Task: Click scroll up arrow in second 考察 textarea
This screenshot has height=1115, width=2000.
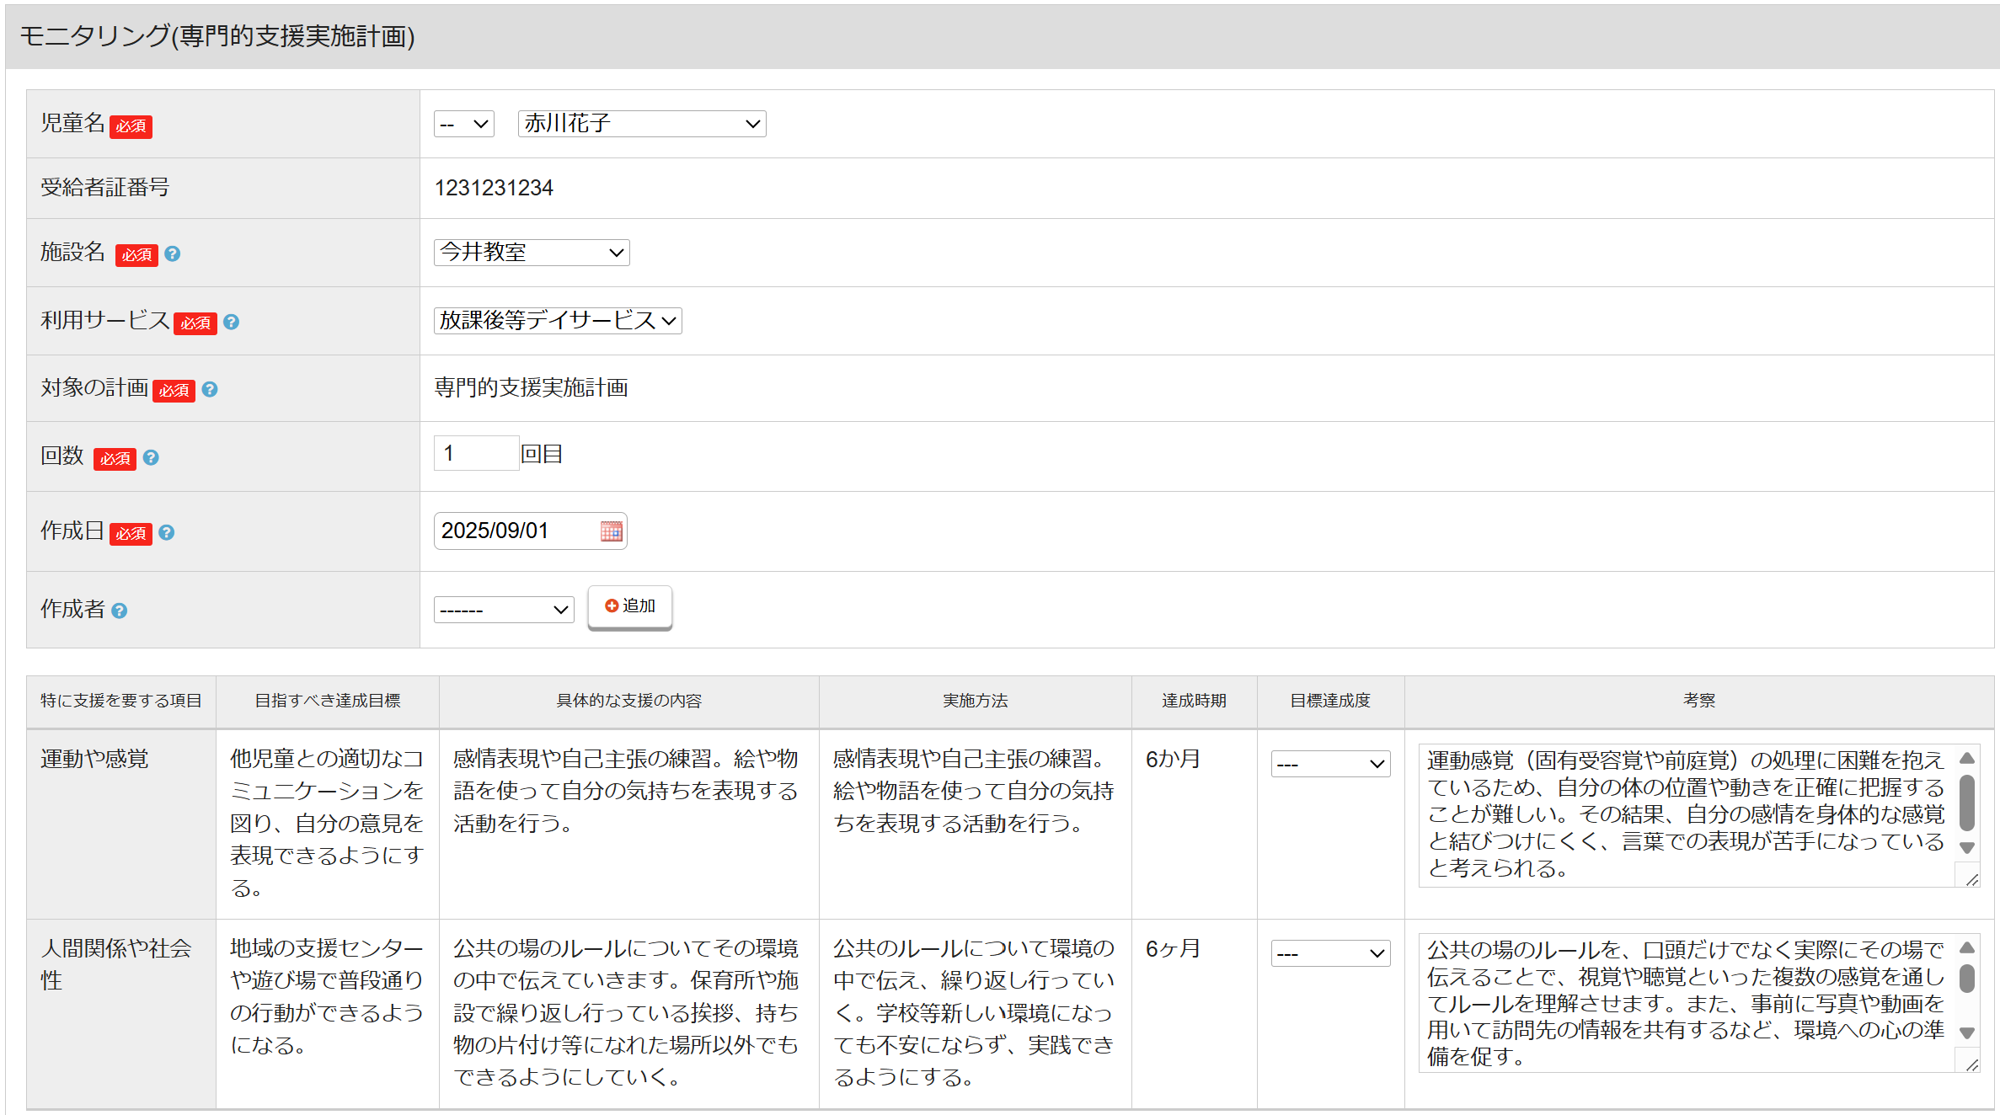Action: (1966, 947)
